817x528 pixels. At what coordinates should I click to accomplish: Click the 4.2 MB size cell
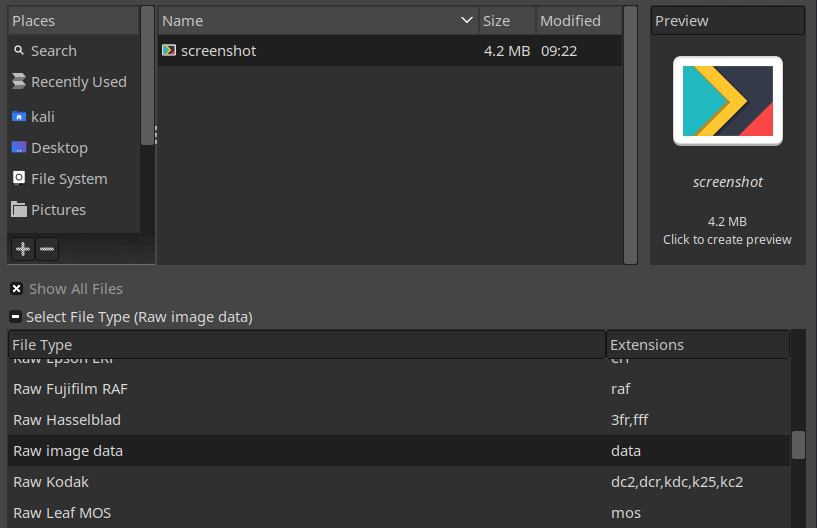[507, 51]
